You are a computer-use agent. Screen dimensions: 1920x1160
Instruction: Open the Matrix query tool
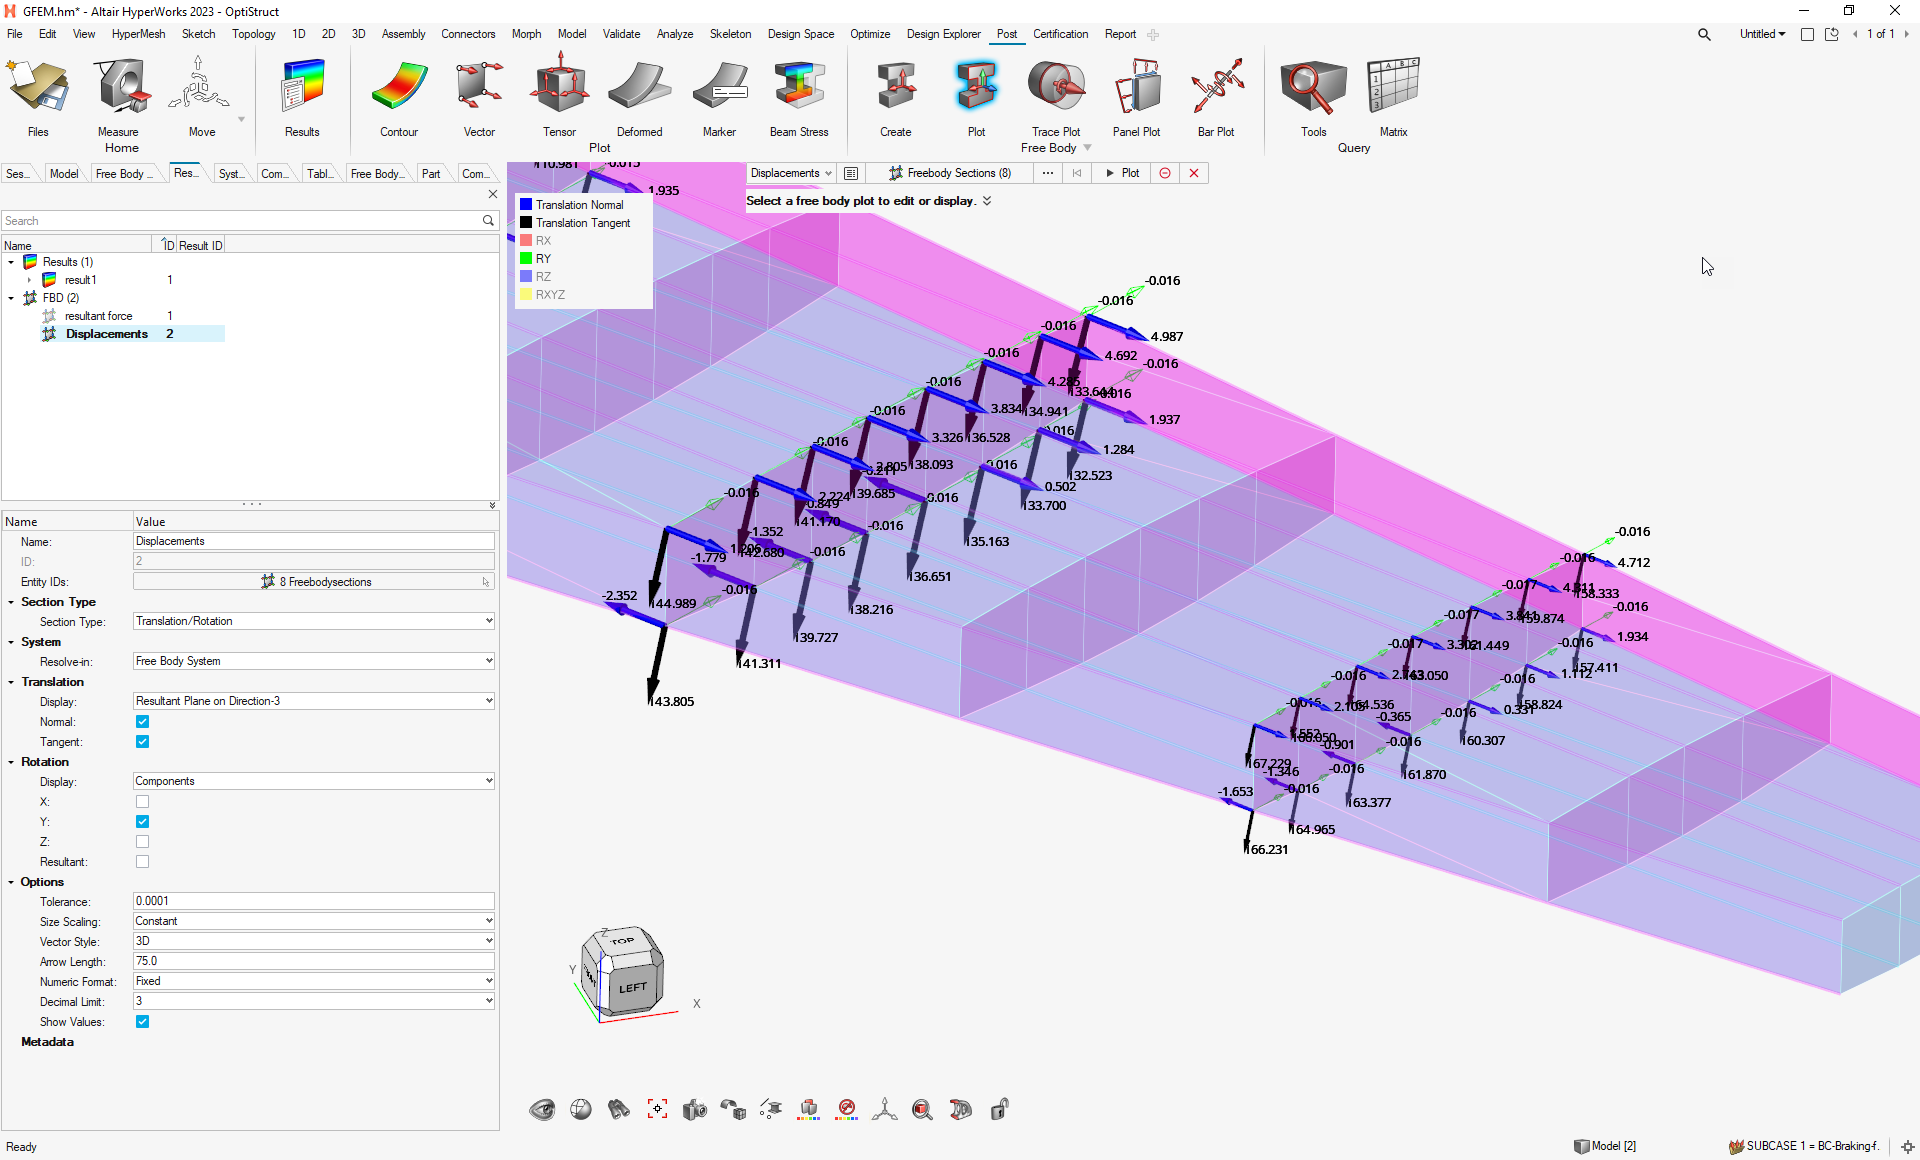(x=1393, y=97)
